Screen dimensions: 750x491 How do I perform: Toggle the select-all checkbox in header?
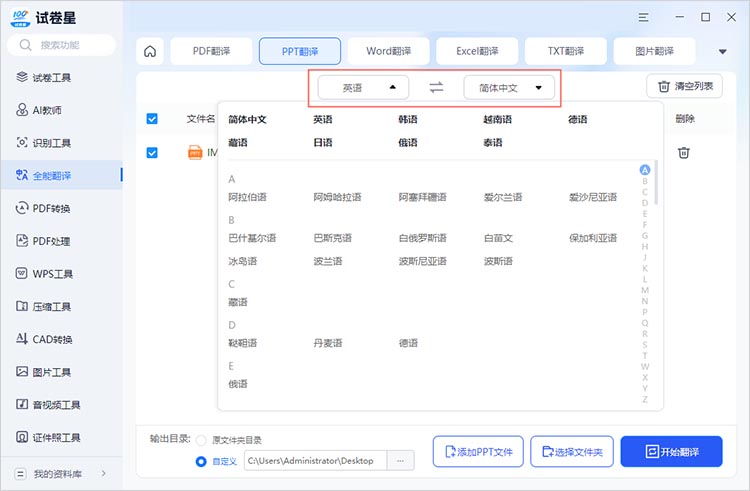152,119
